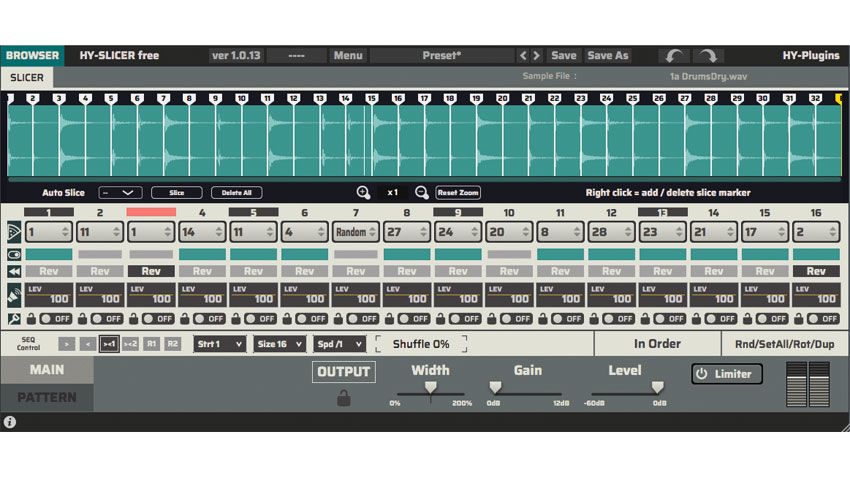The image size is (850, 478).
Task: Adjust step 15 slice stepper showing 17
Action: (x=765, y=232)
